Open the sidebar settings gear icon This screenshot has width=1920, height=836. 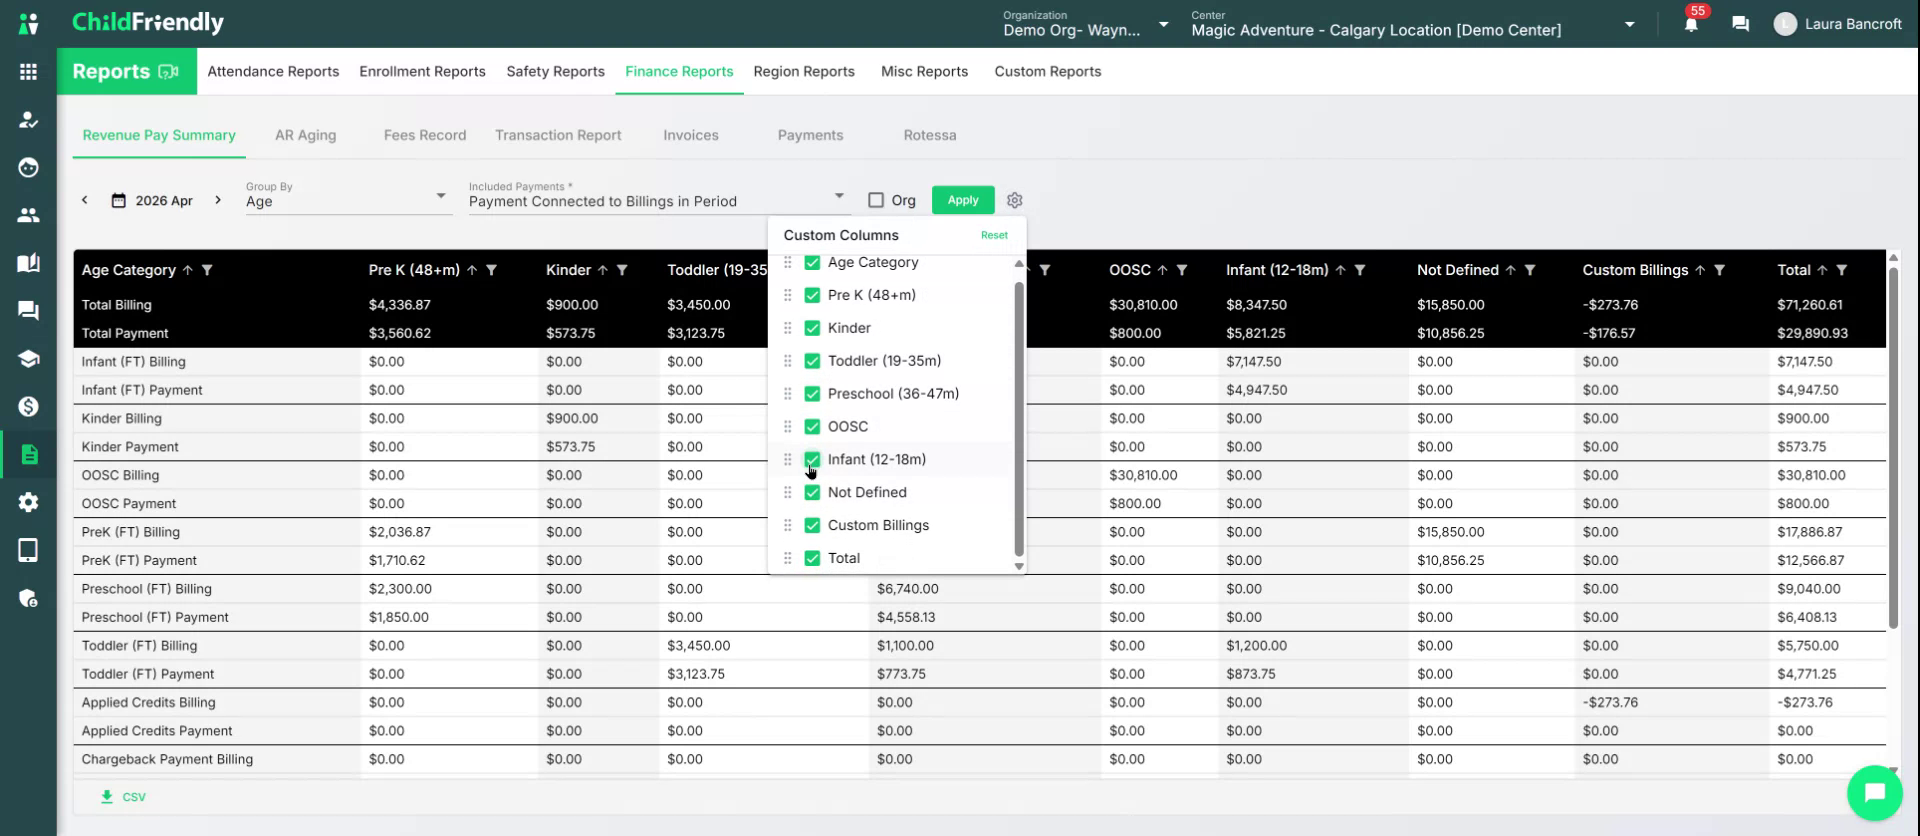pos(28,502)
